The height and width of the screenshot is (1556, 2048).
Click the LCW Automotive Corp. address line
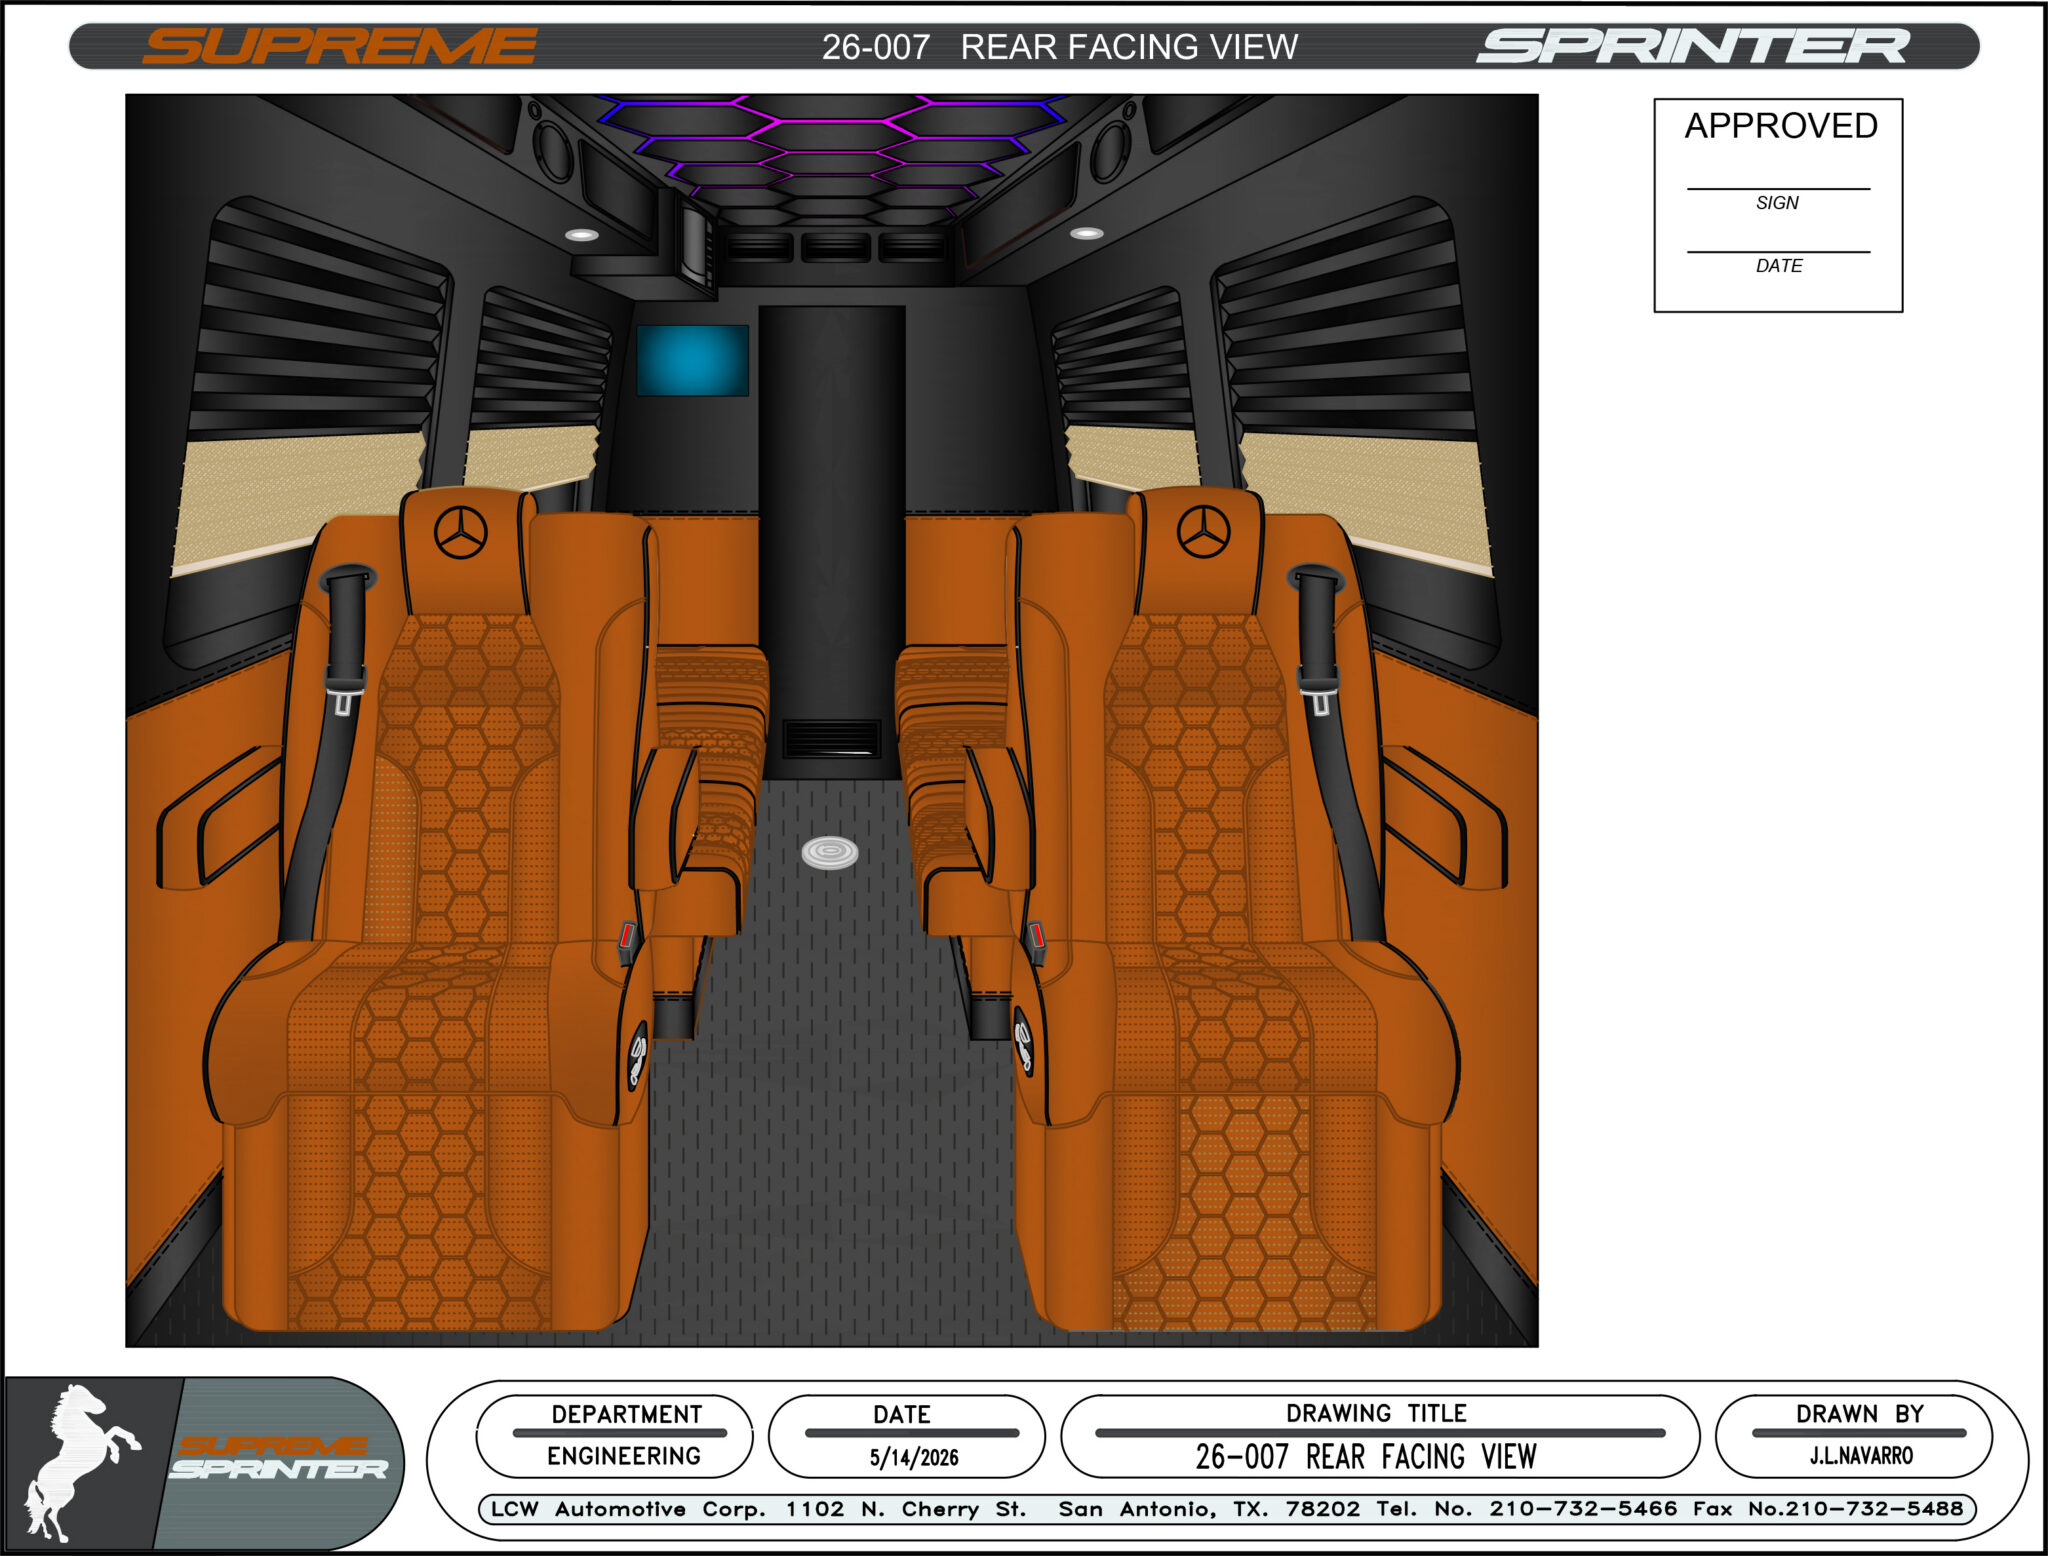[x=1227, y=1509]
